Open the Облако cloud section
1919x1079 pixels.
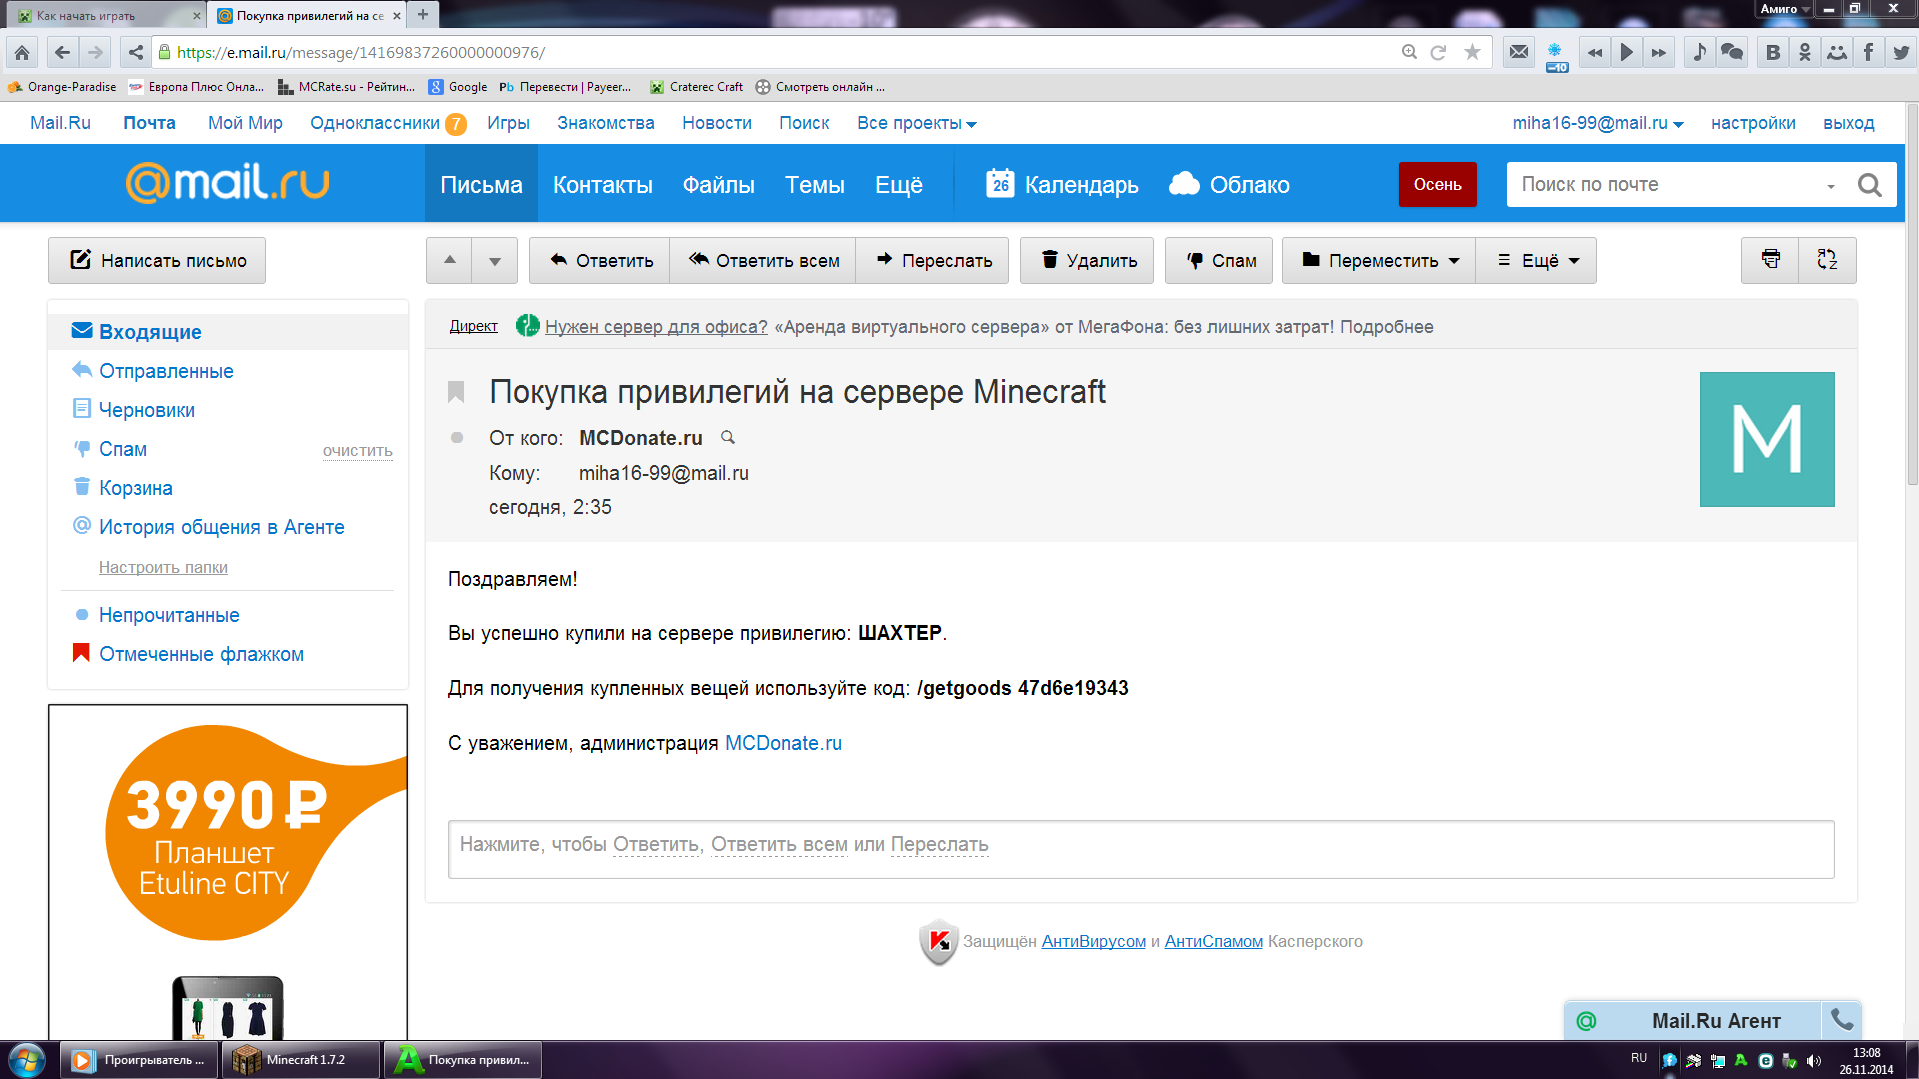(x=1229, y=184)
